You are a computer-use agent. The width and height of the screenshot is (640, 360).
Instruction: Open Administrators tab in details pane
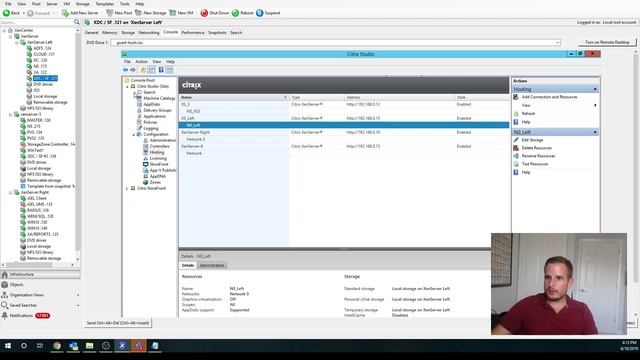[x=212, y=265]
